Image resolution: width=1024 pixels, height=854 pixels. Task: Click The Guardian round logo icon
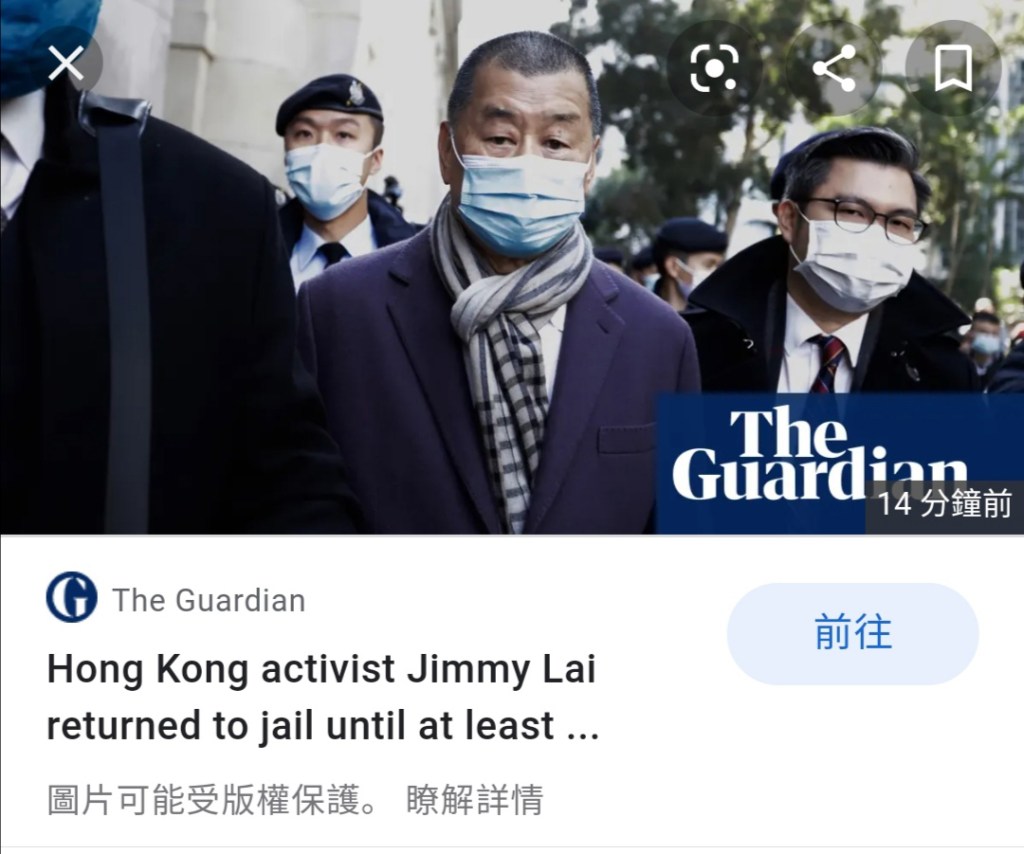[x=72, y=597]
